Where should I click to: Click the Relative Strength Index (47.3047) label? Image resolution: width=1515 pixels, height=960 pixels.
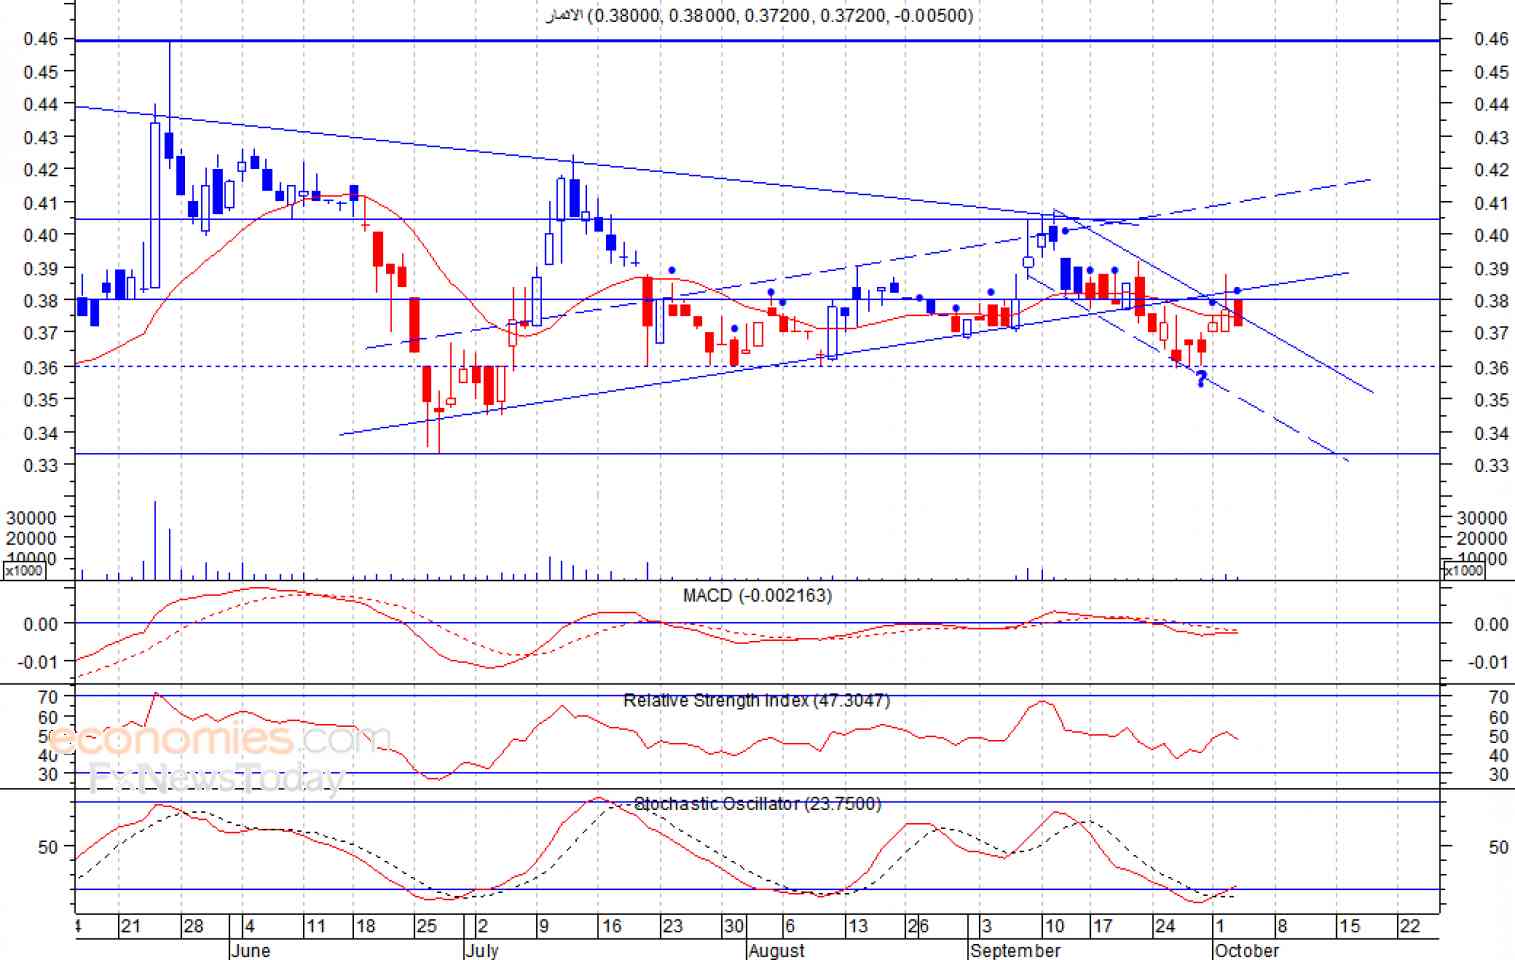[757, 701]
